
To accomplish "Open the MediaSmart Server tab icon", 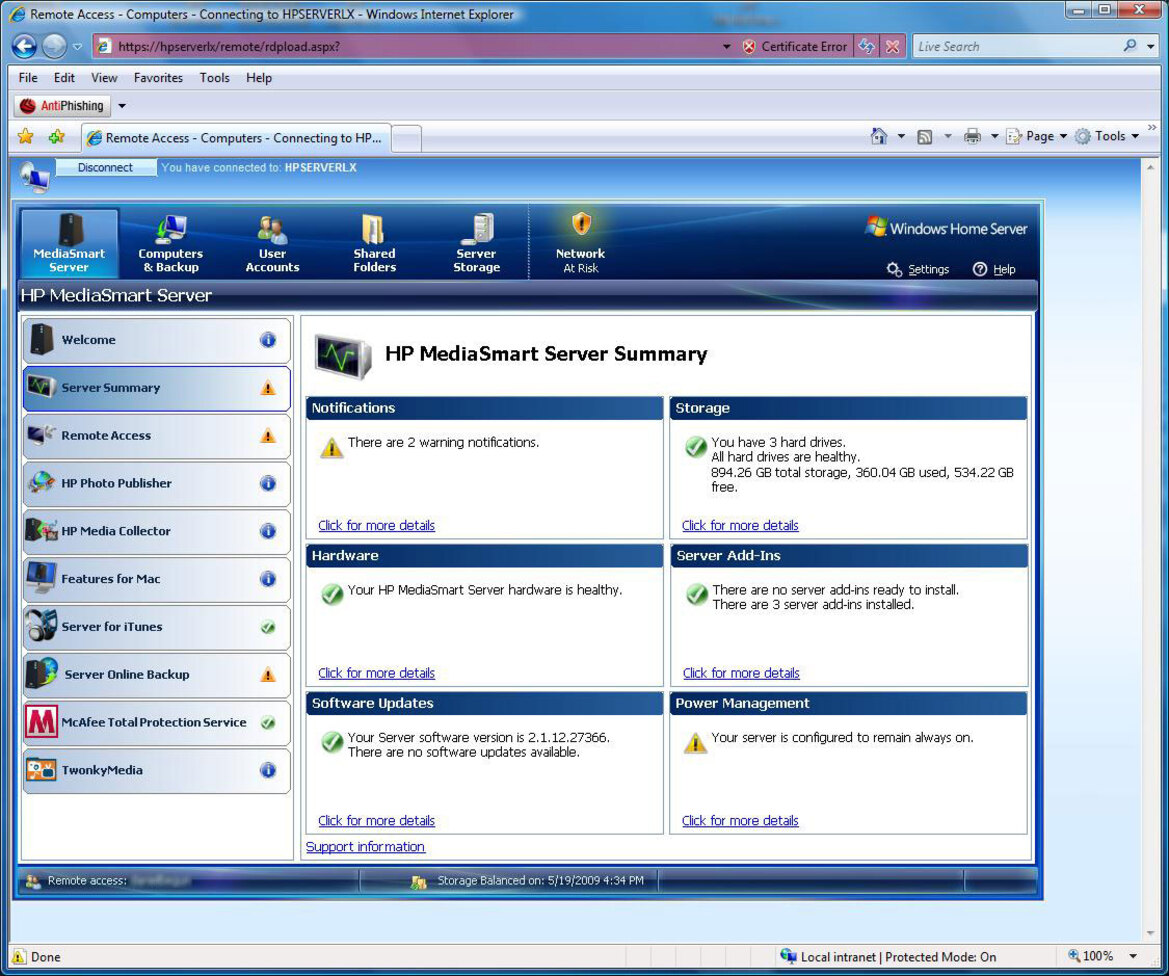I will (x=69, y=242).
